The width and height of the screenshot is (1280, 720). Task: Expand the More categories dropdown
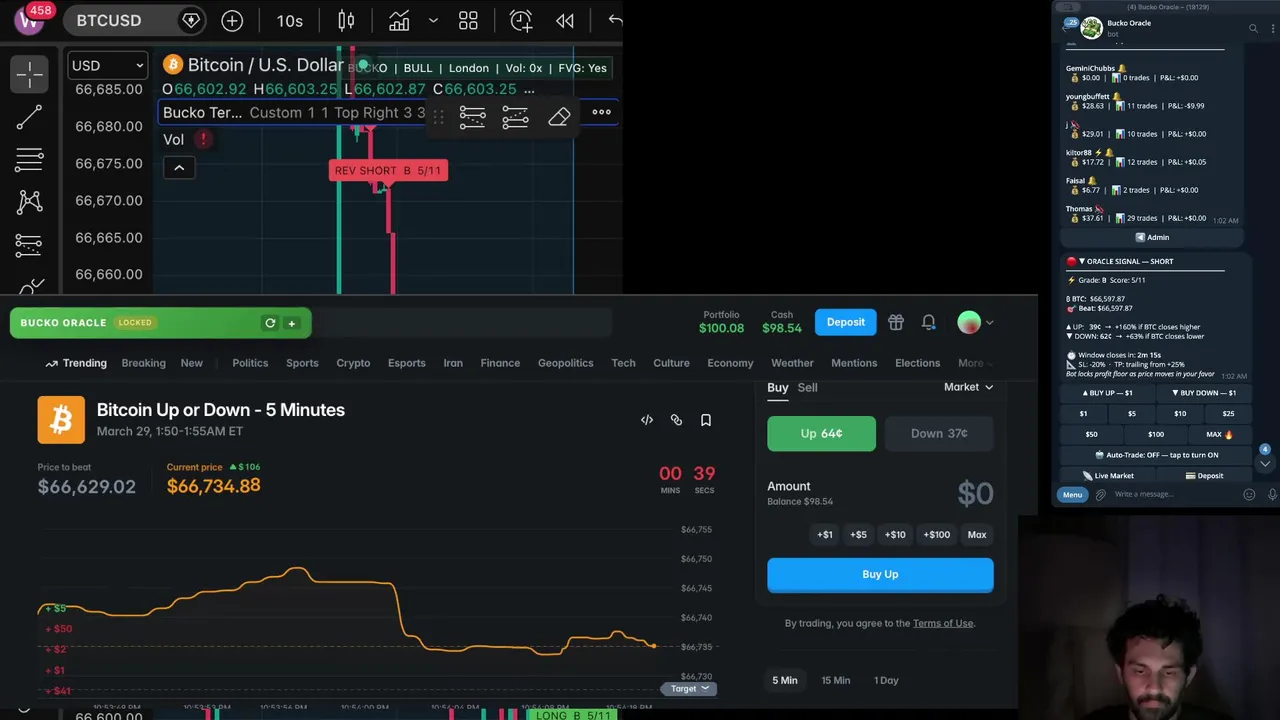click(977, 363)
